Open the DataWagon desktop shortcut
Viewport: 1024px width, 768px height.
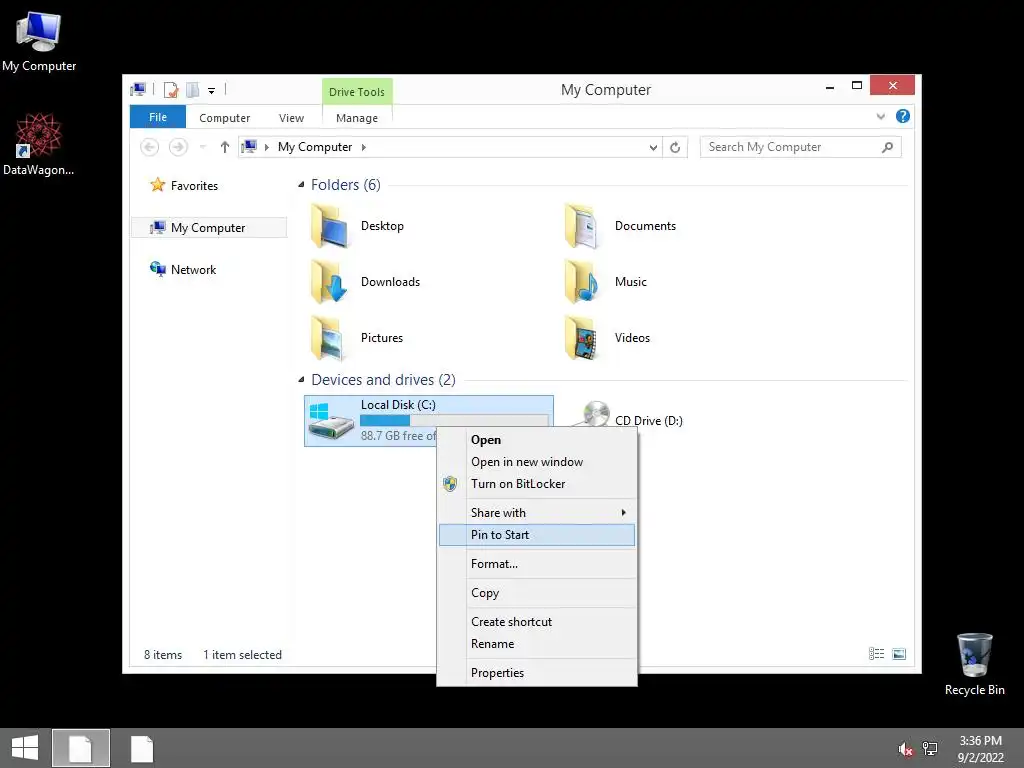(39, 144)
